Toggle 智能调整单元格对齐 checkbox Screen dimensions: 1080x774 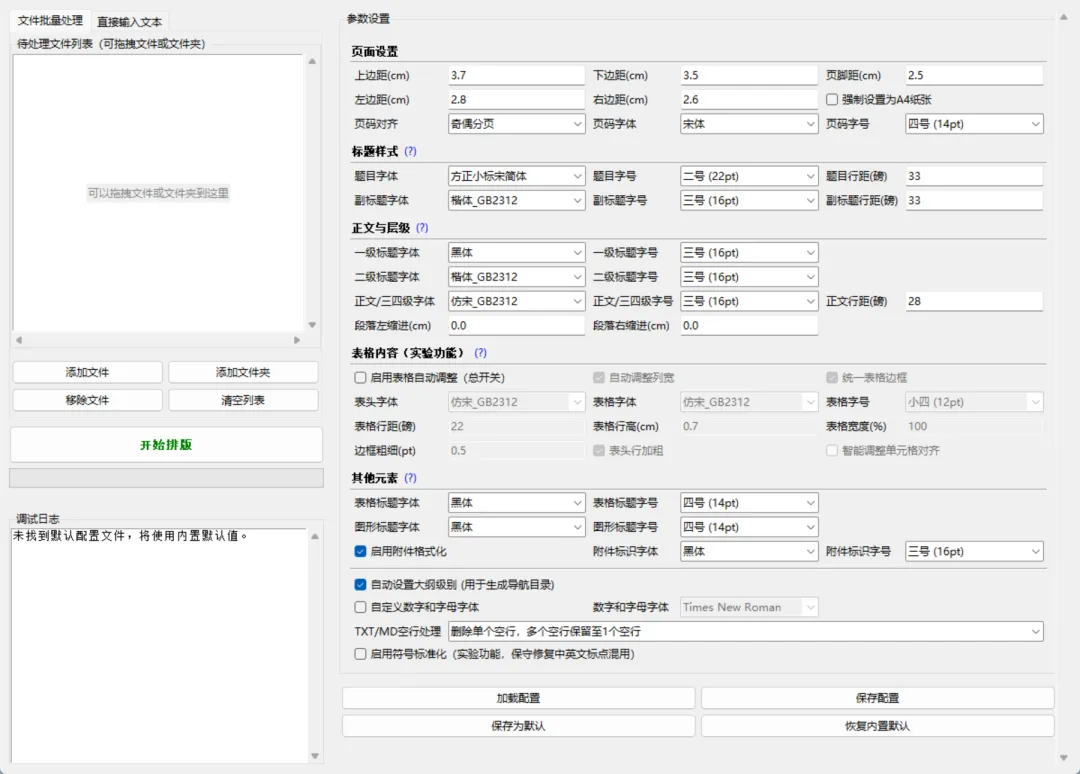[x=832, y=450]
